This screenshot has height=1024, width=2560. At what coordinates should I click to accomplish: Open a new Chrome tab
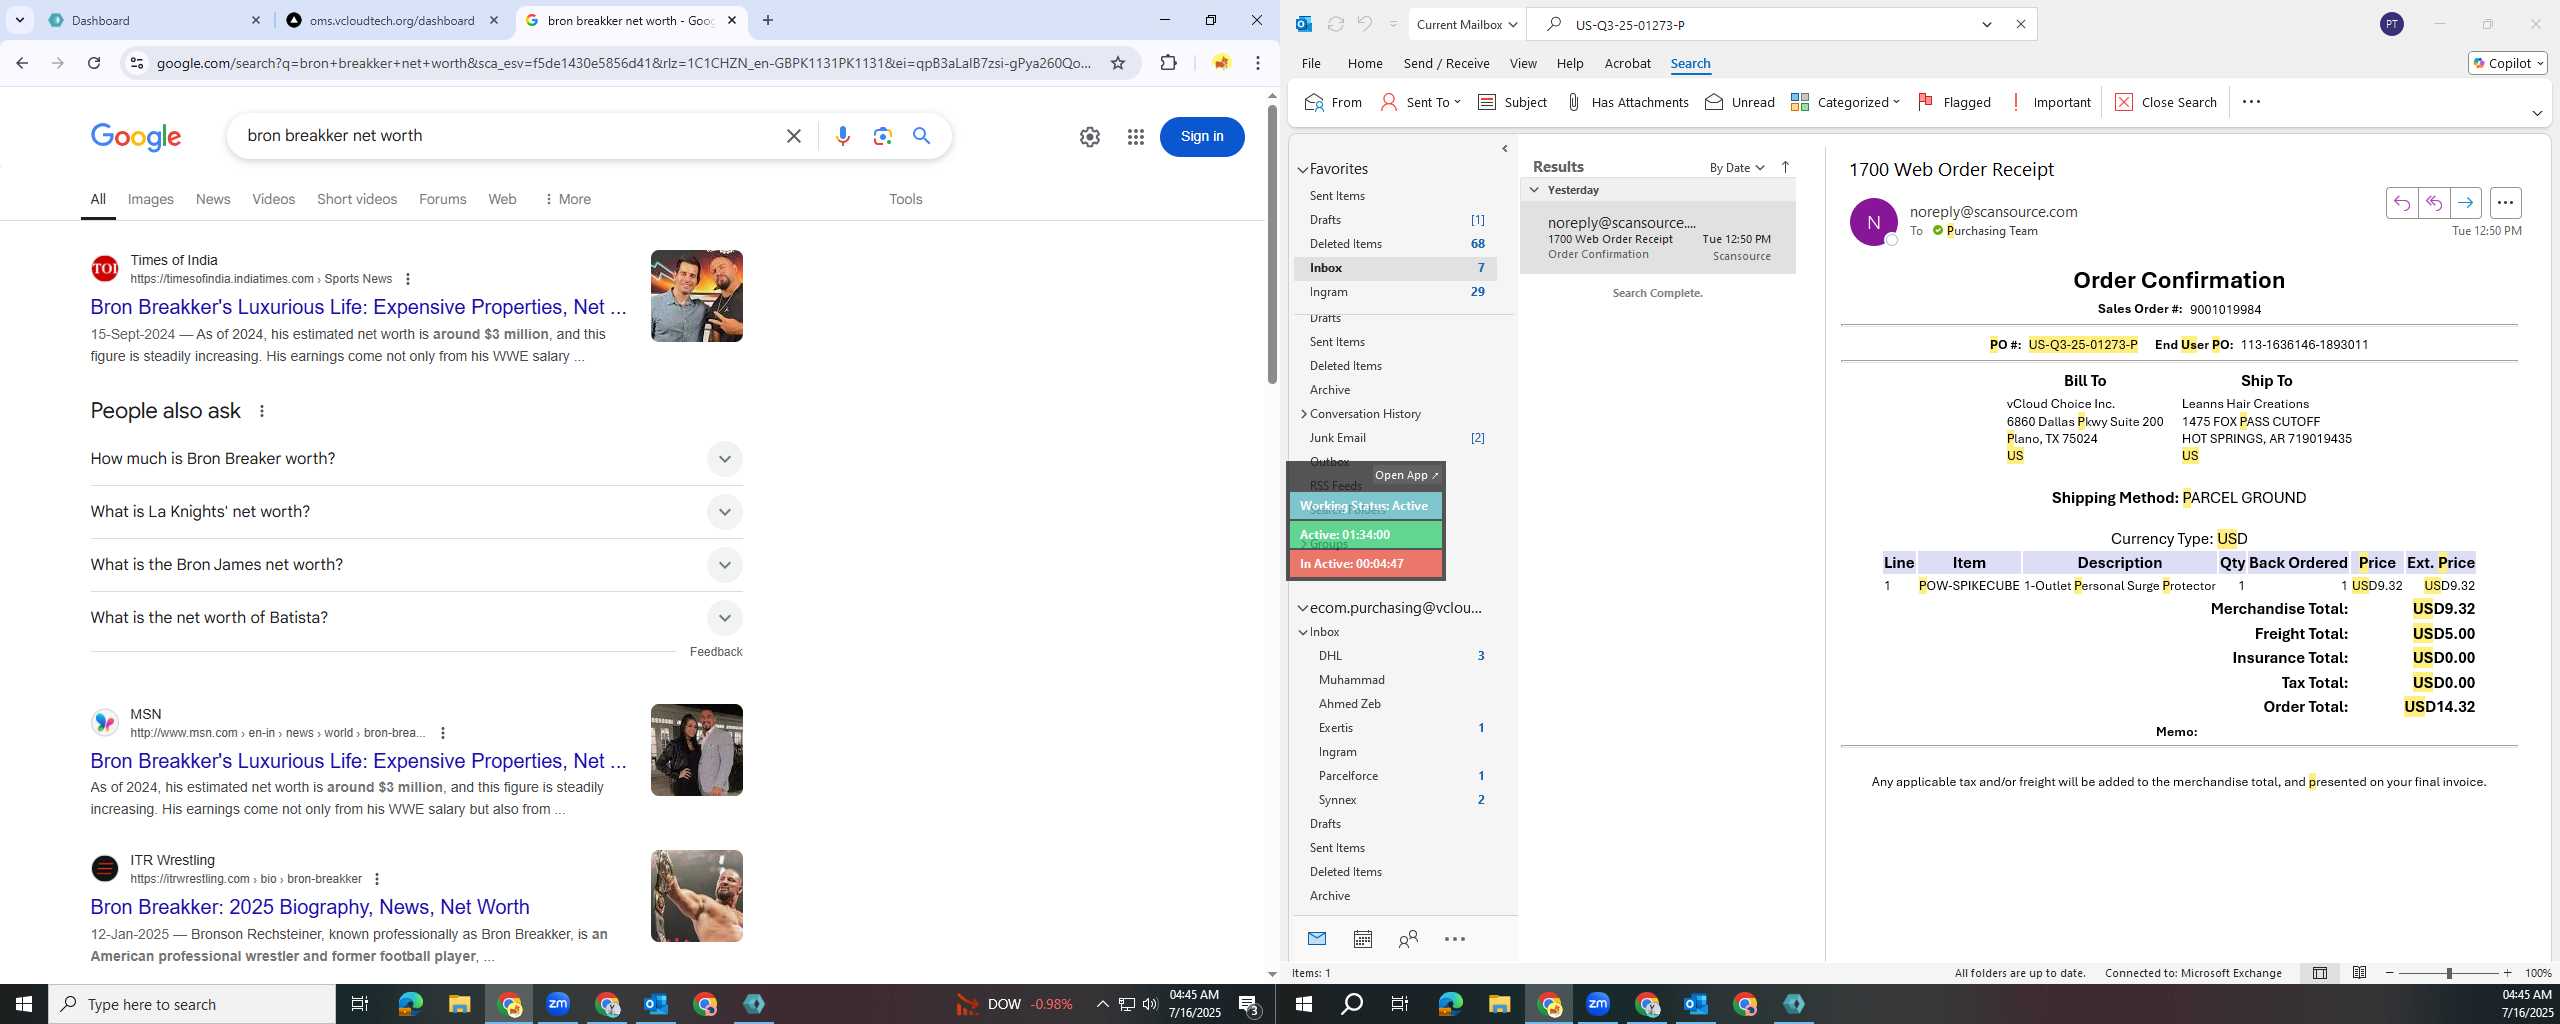[x=768, y=20]
